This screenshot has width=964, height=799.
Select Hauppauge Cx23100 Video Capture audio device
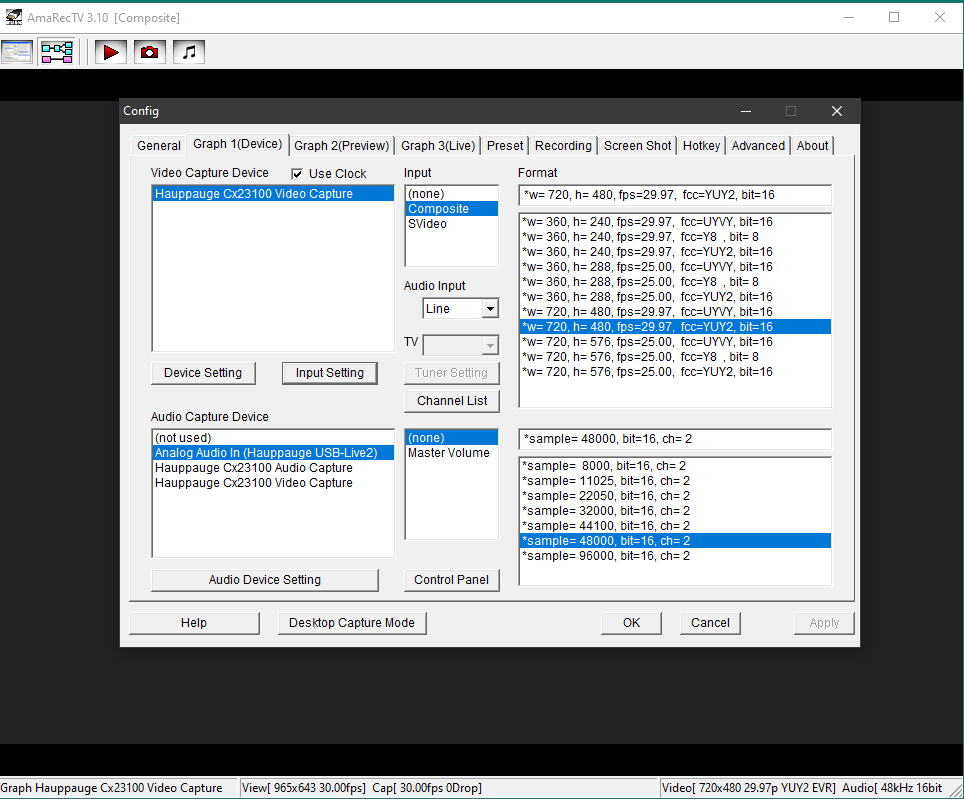point(273,483)
